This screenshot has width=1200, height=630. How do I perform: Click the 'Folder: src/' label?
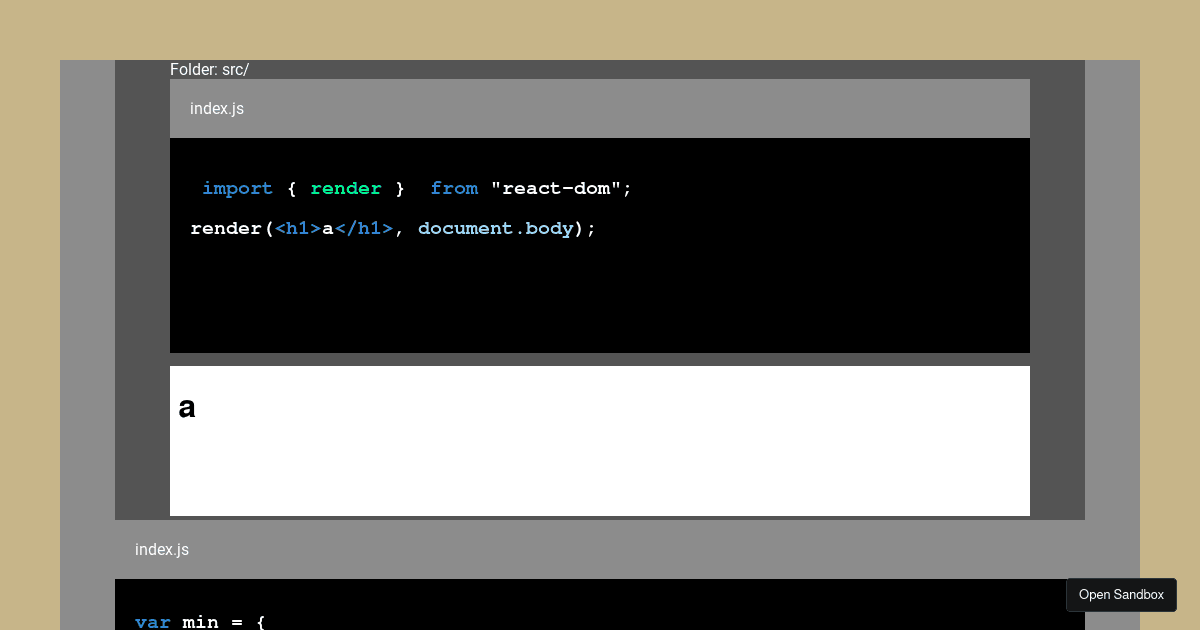[x=209, y=69]
